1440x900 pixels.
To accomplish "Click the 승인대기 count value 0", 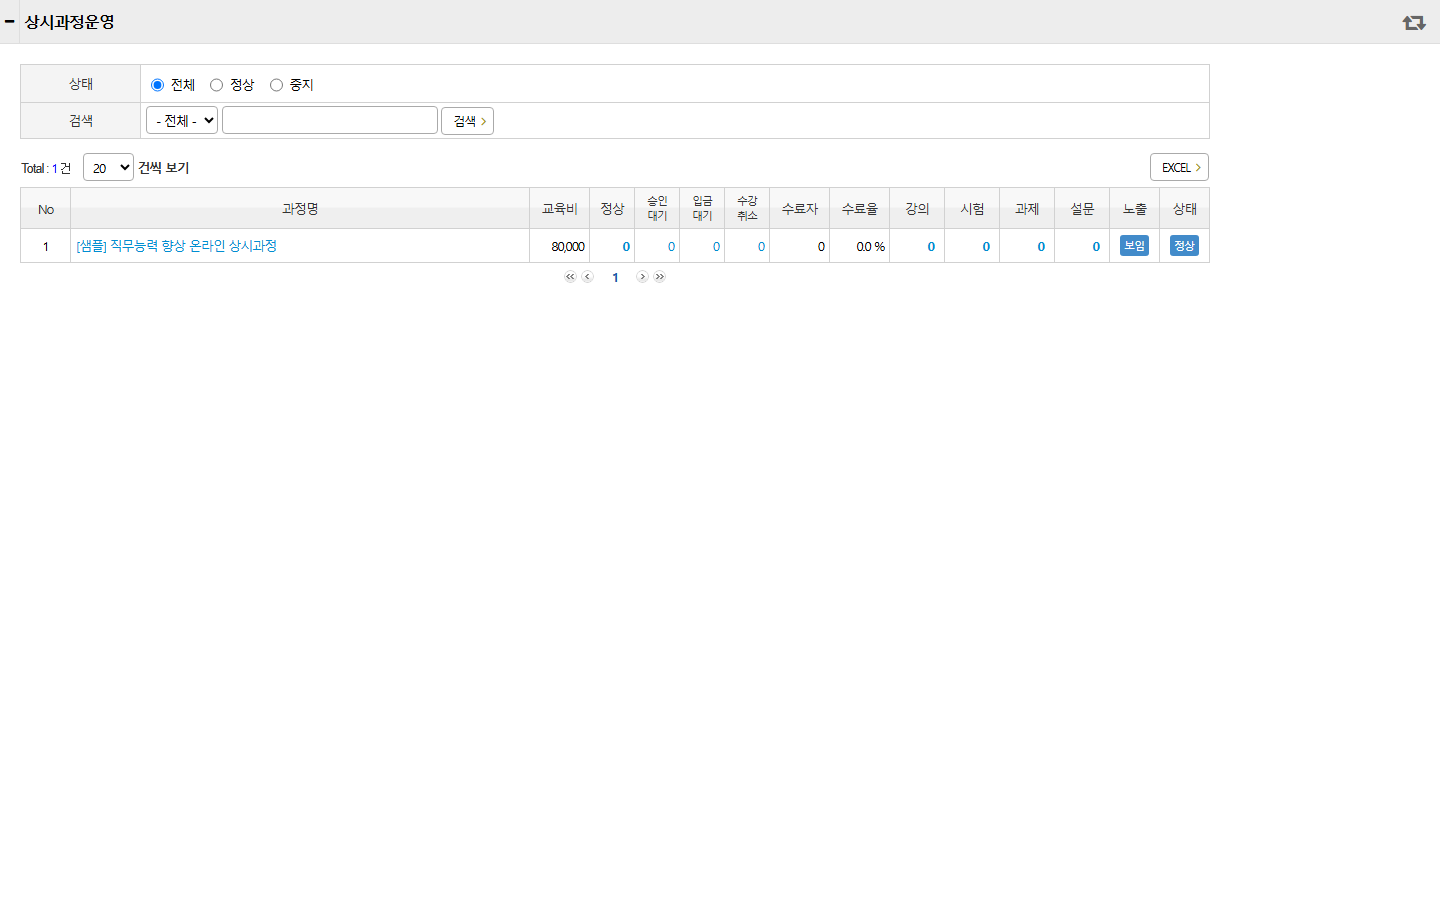I will (671, 247).
